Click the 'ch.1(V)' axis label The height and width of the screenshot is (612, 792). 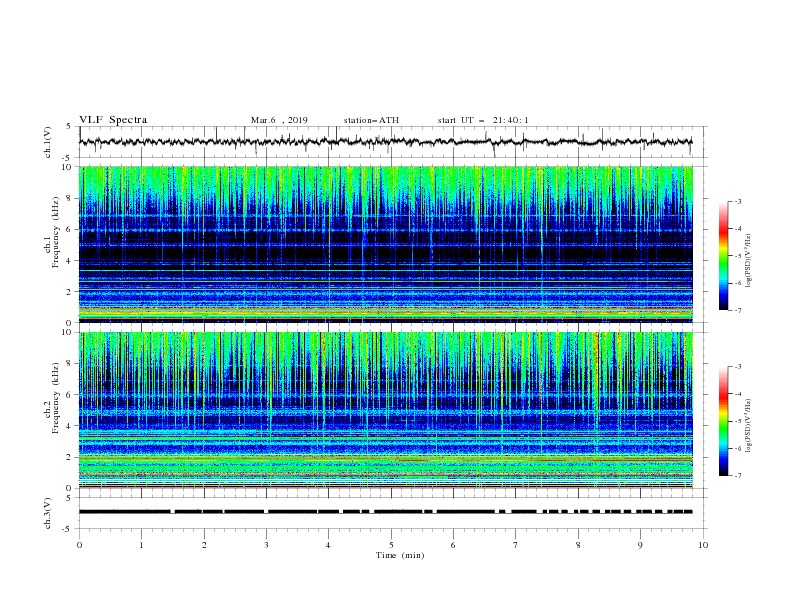tap(48, 142)
